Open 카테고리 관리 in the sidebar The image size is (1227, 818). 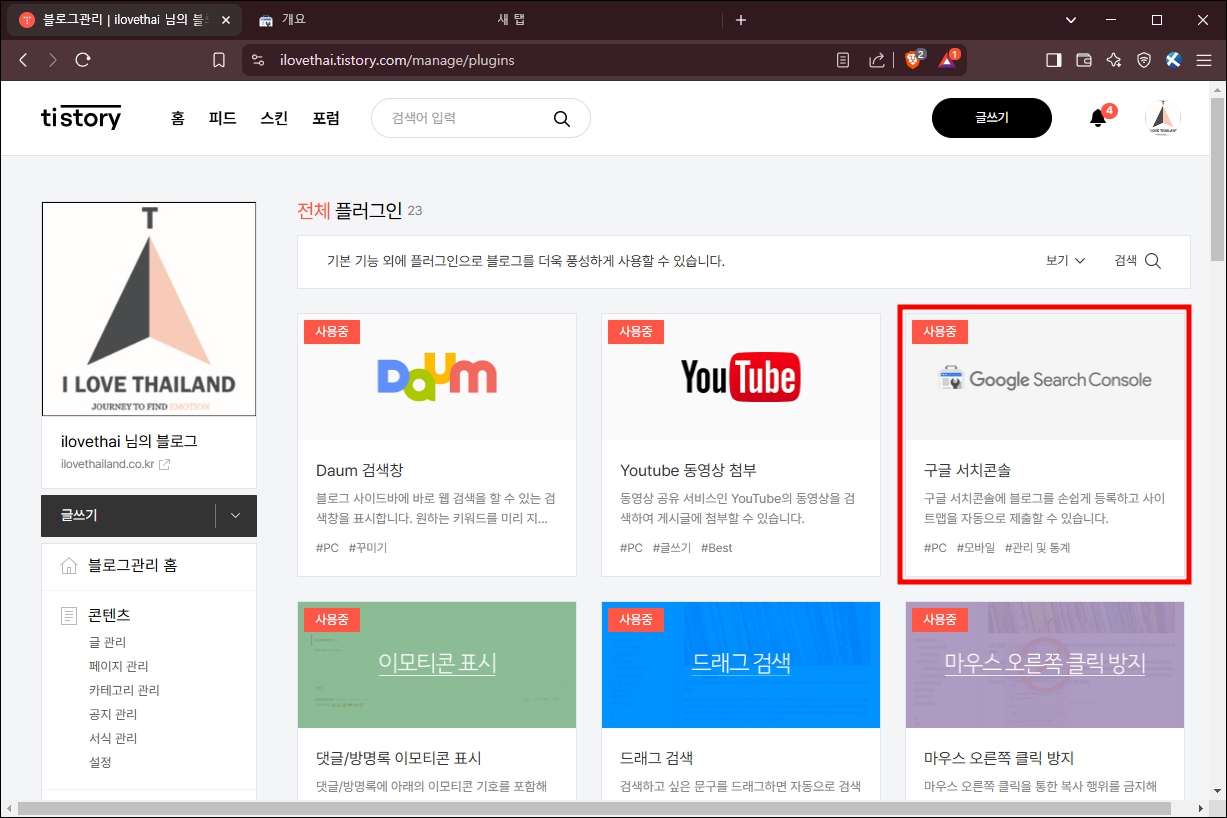[x=124, y=690]
